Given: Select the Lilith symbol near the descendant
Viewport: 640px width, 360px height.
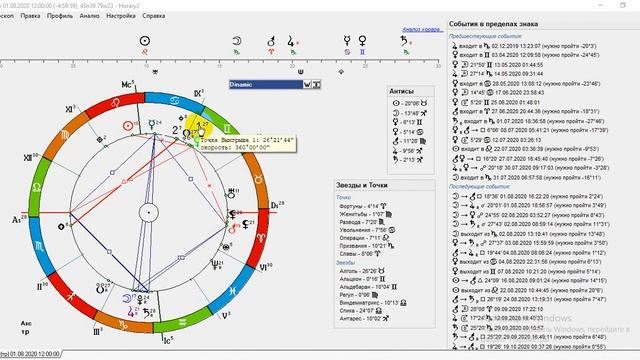Looking at the screenshot, I should [x=246, y=224].
